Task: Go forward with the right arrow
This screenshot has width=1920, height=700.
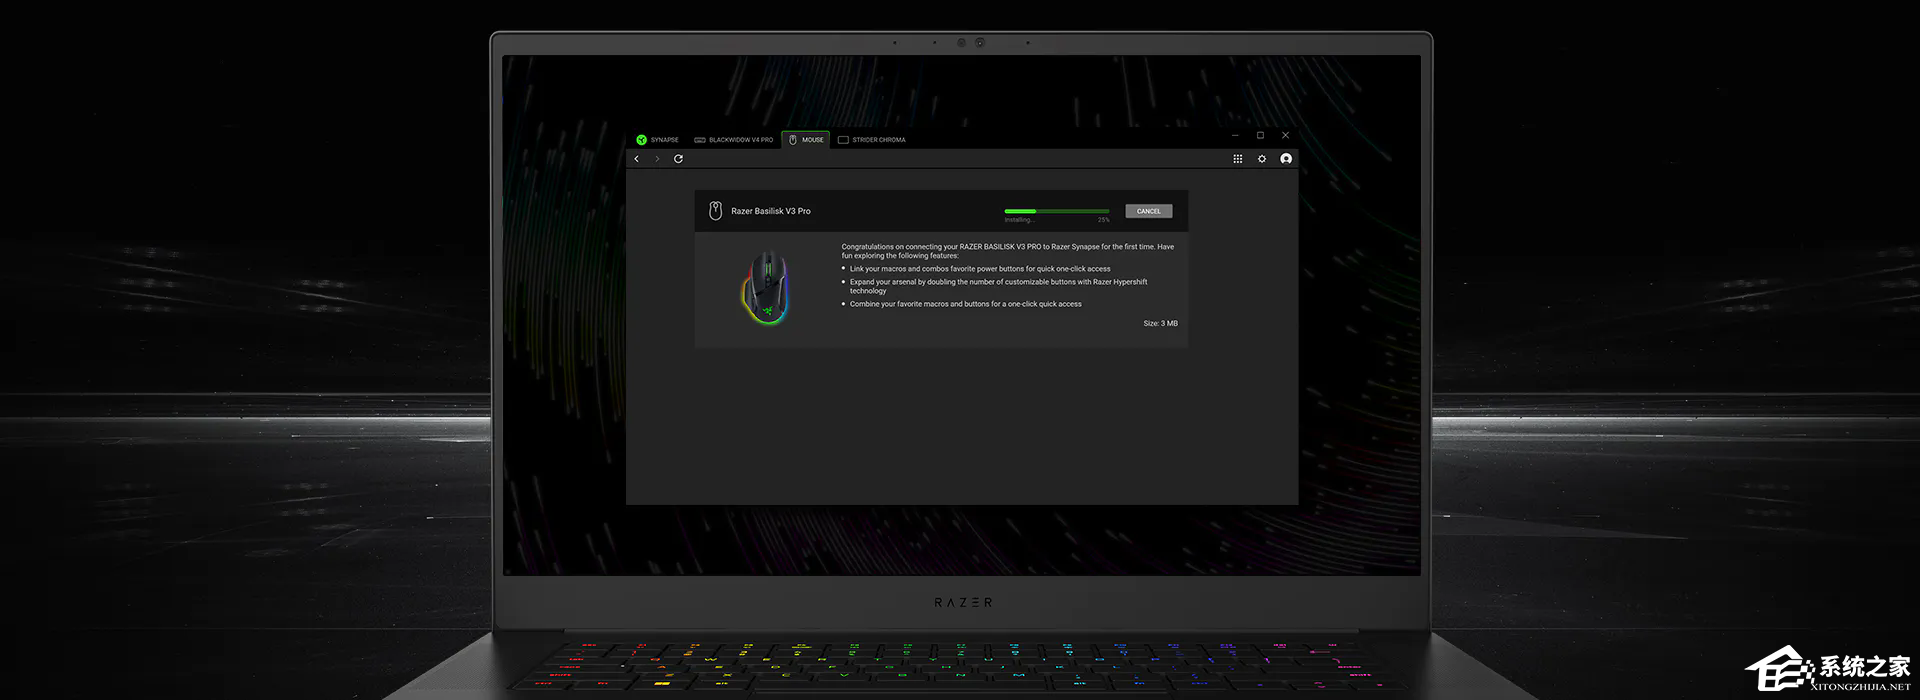Action: coord(657,159)
